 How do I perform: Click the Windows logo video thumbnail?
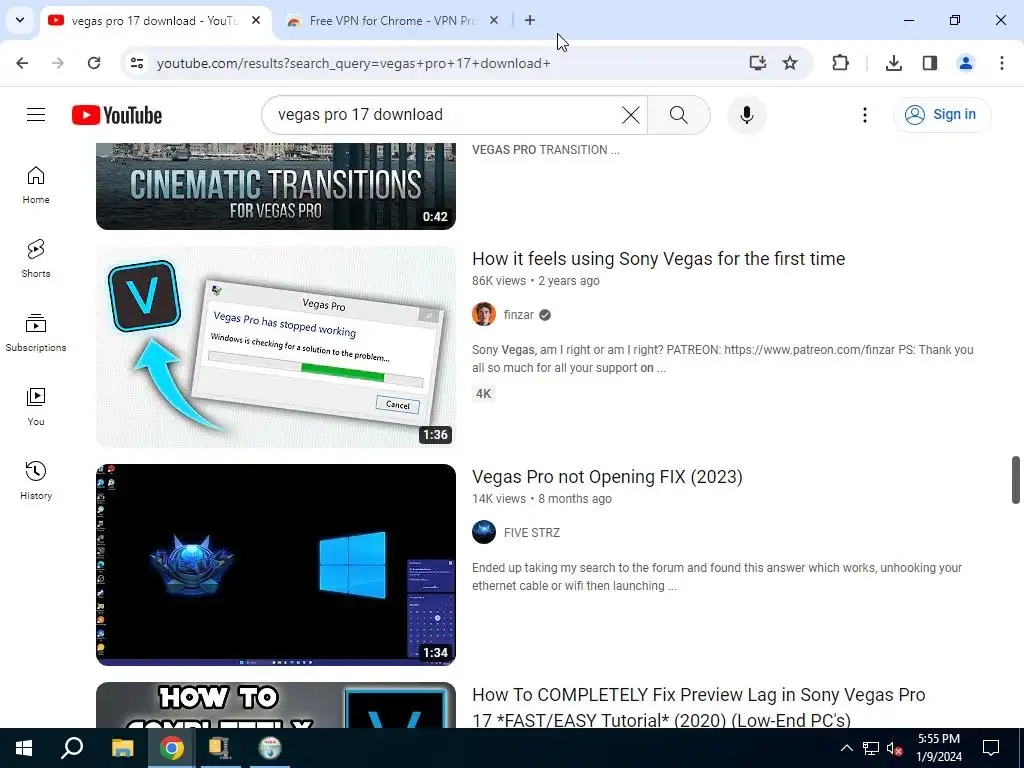(x=276, y=565)
